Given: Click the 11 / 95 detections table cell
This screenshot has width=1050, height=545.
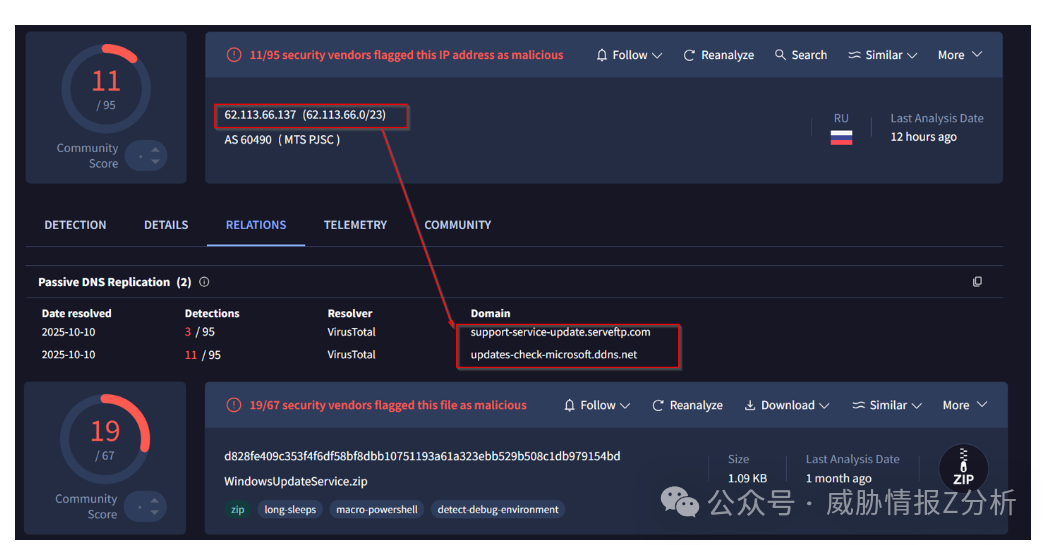Looking at the screenshot, I should pos(202,355).
